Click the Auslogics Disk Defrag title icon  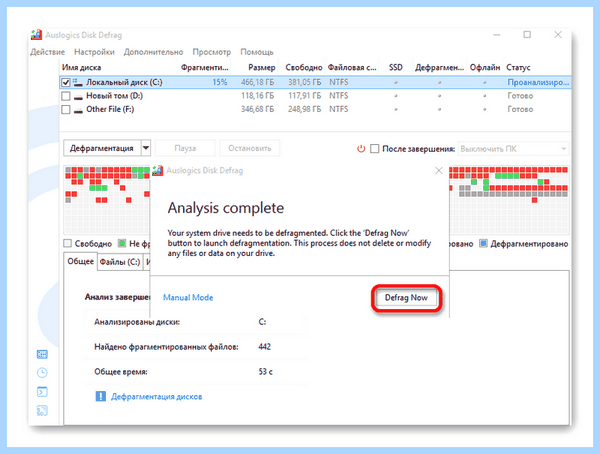[x=36, y=35]
